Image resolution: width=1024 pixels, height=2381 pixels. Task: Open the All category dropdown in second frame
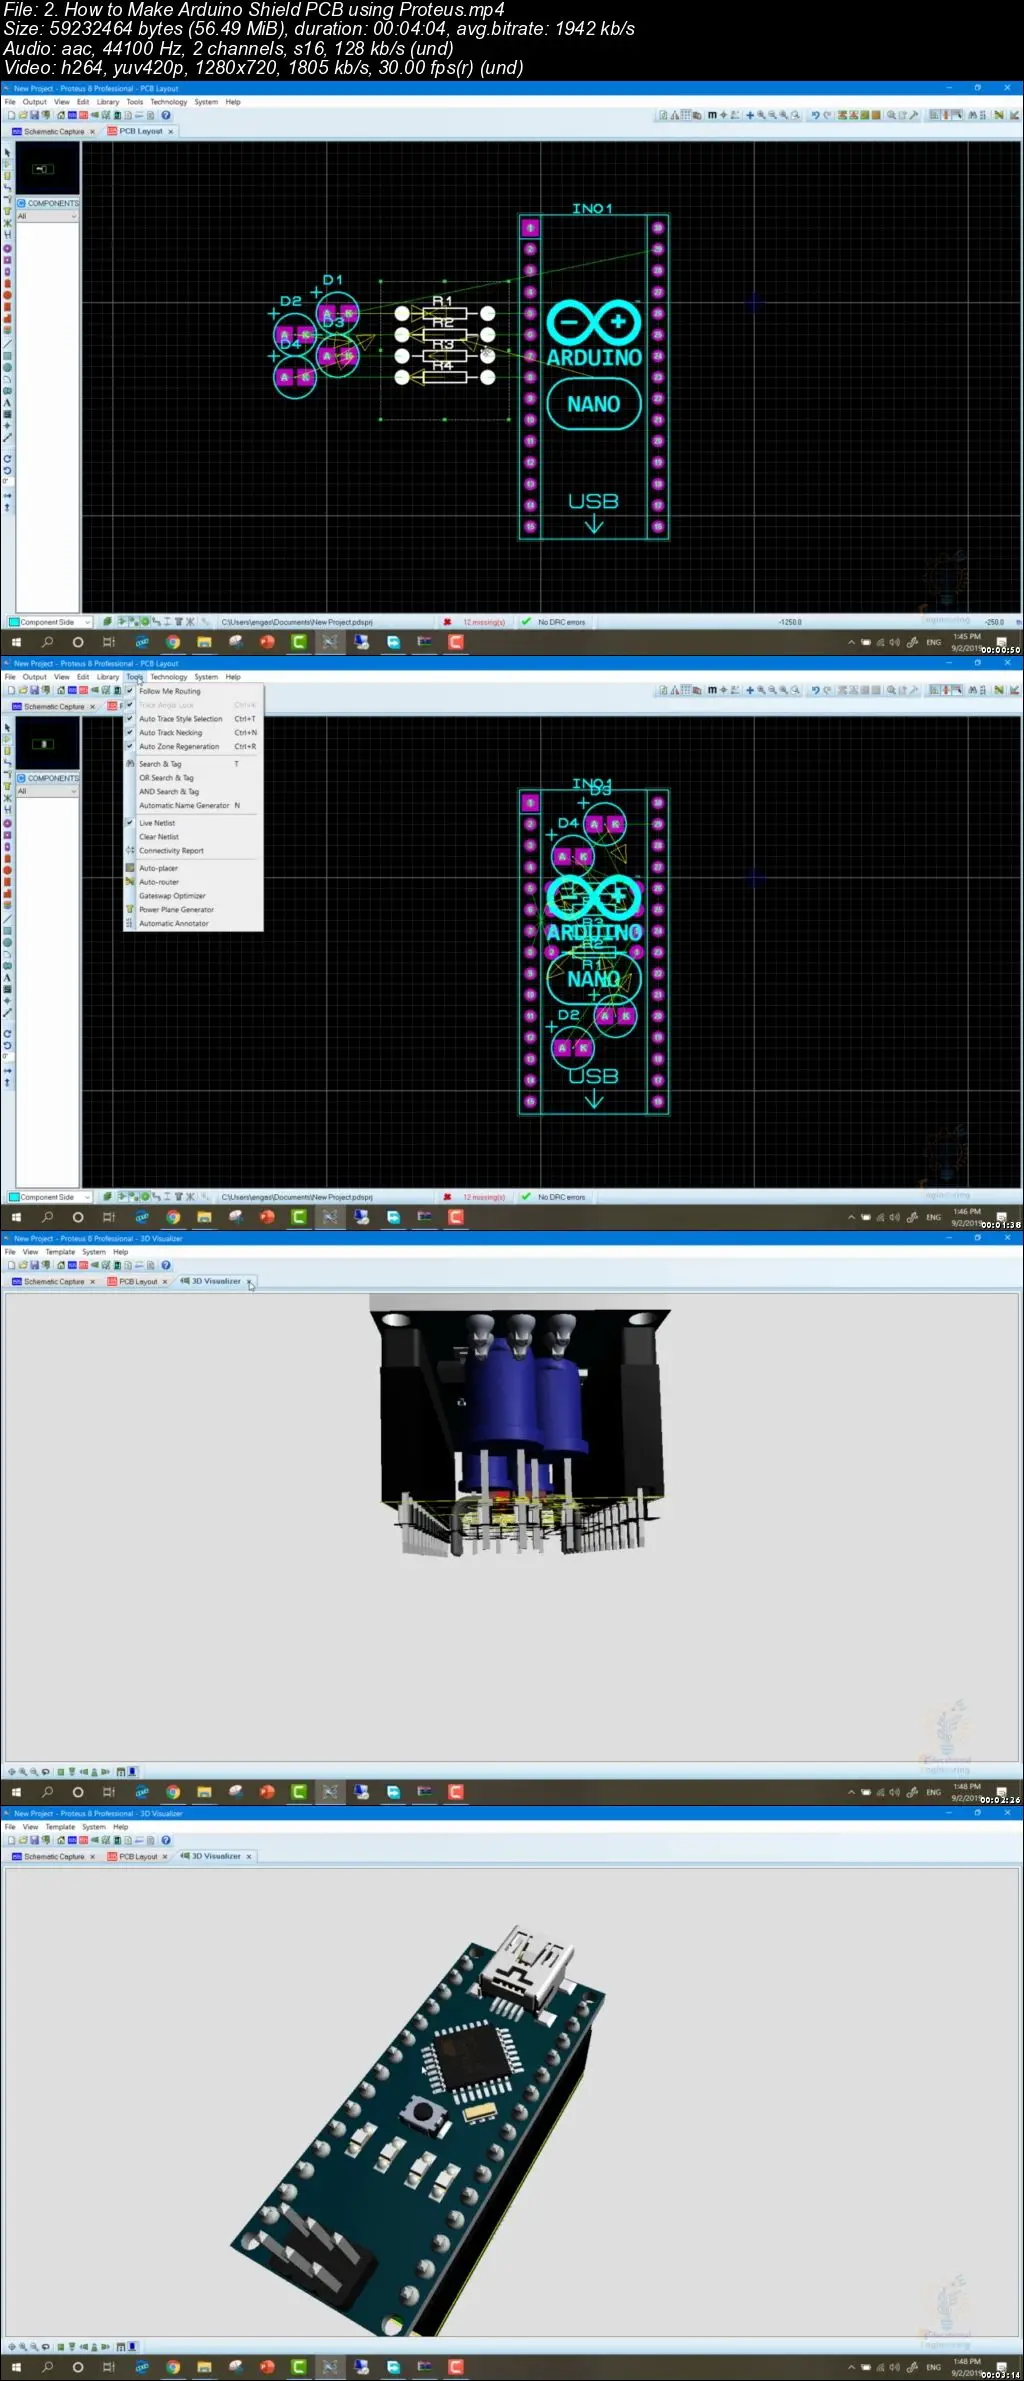point(47,791)
